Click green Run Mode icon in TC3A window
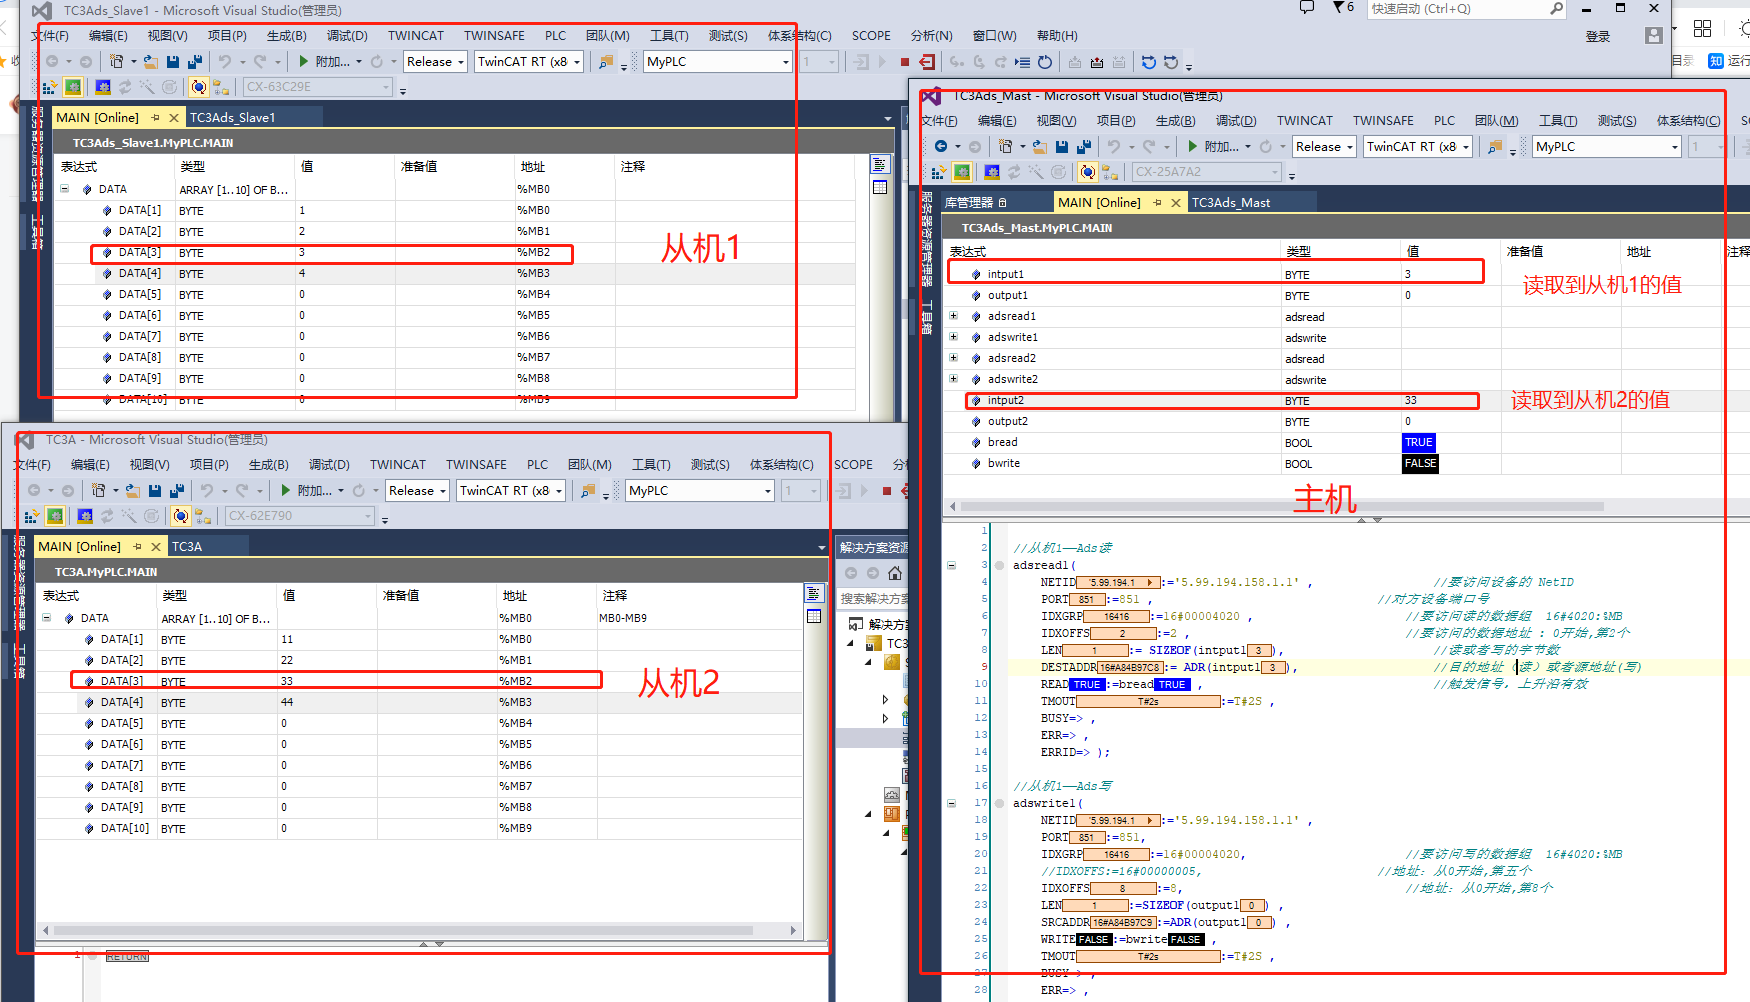This screenshot has height=1002, width=1750. click(x=55, y=516)
